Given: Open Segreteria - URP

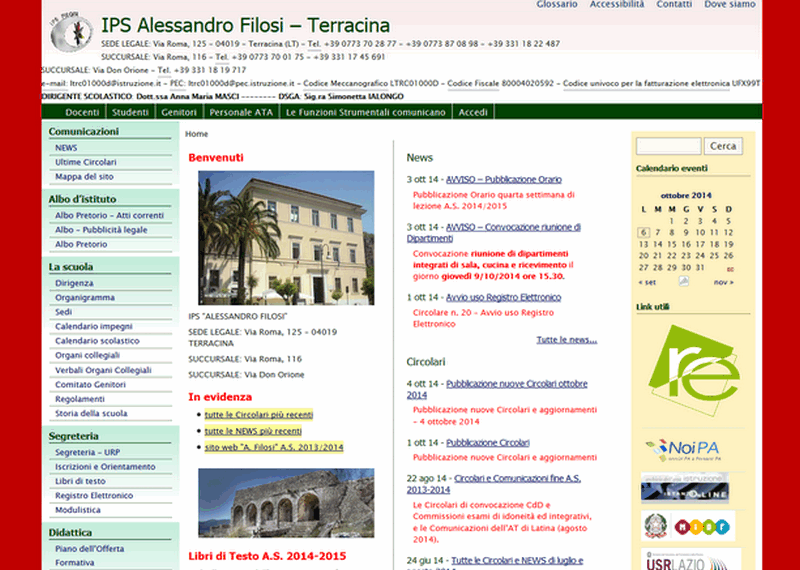Looking at the screenshot, I should 88,452.
